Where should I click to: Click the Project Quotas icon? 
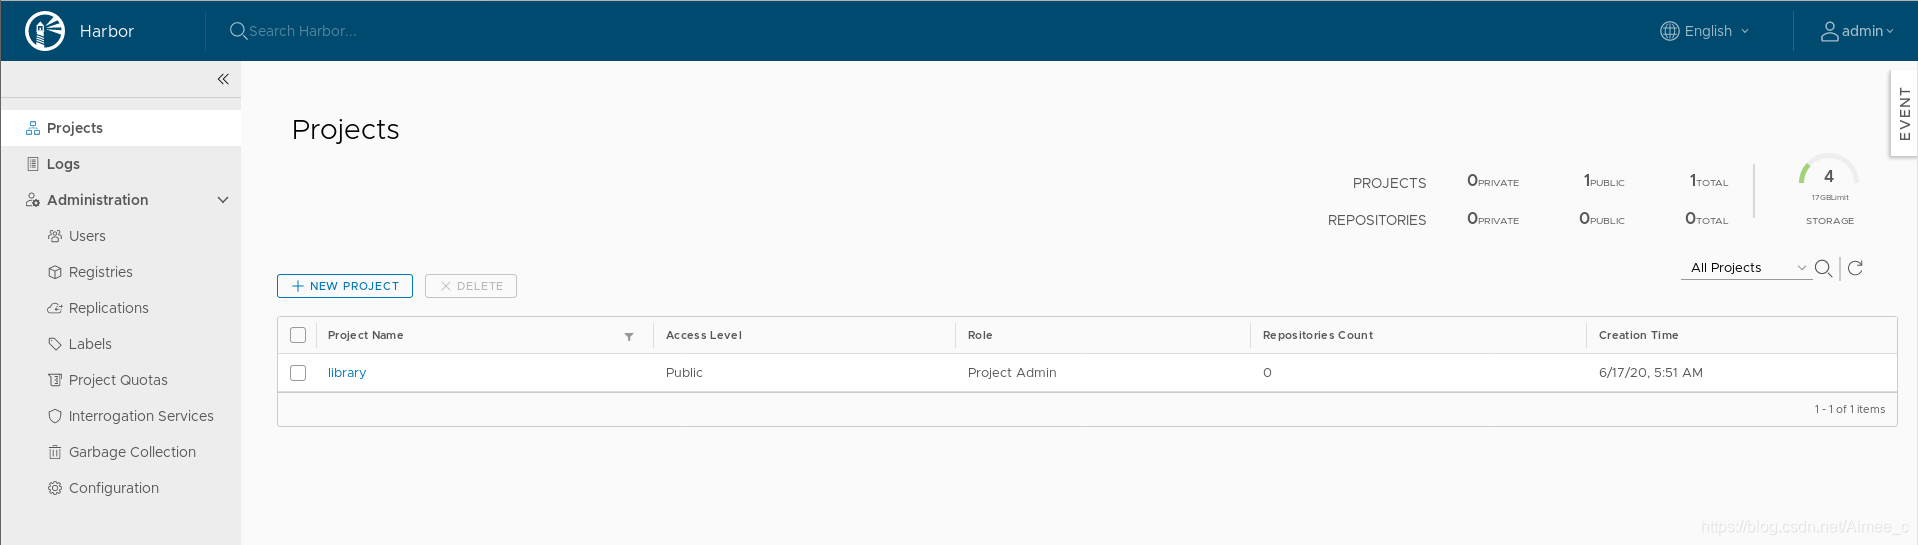(55, 380)
